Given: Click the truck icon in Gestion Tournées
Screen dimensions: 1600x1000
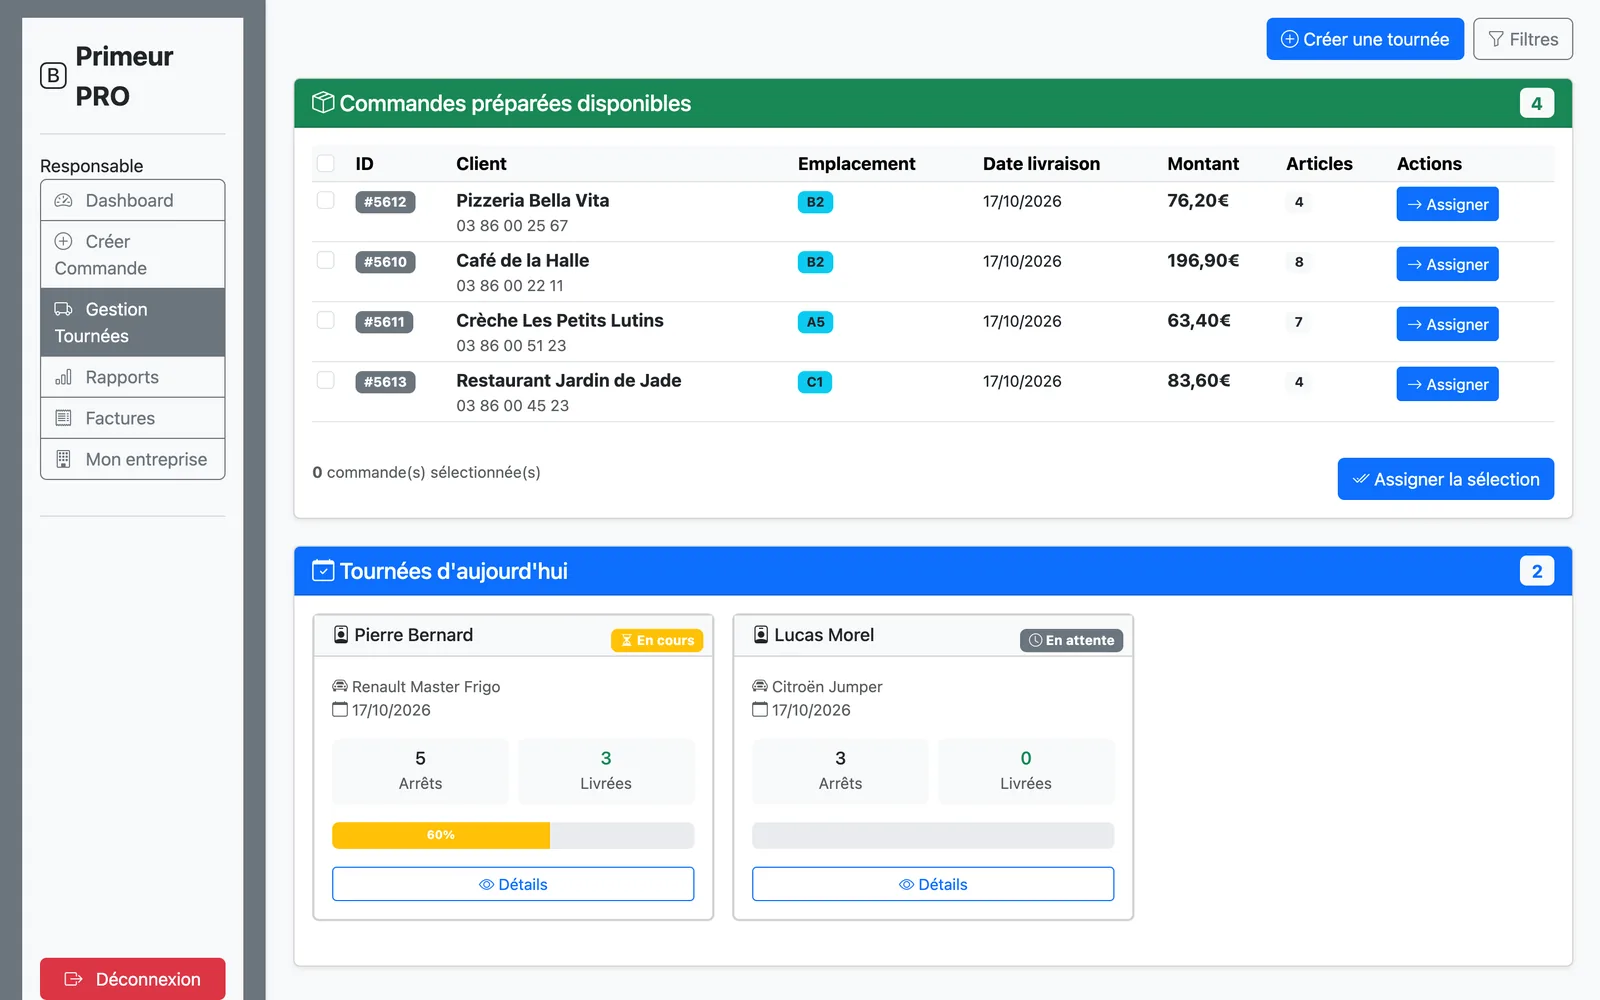Looking at the screenshot, I should [x=63, y=309].
